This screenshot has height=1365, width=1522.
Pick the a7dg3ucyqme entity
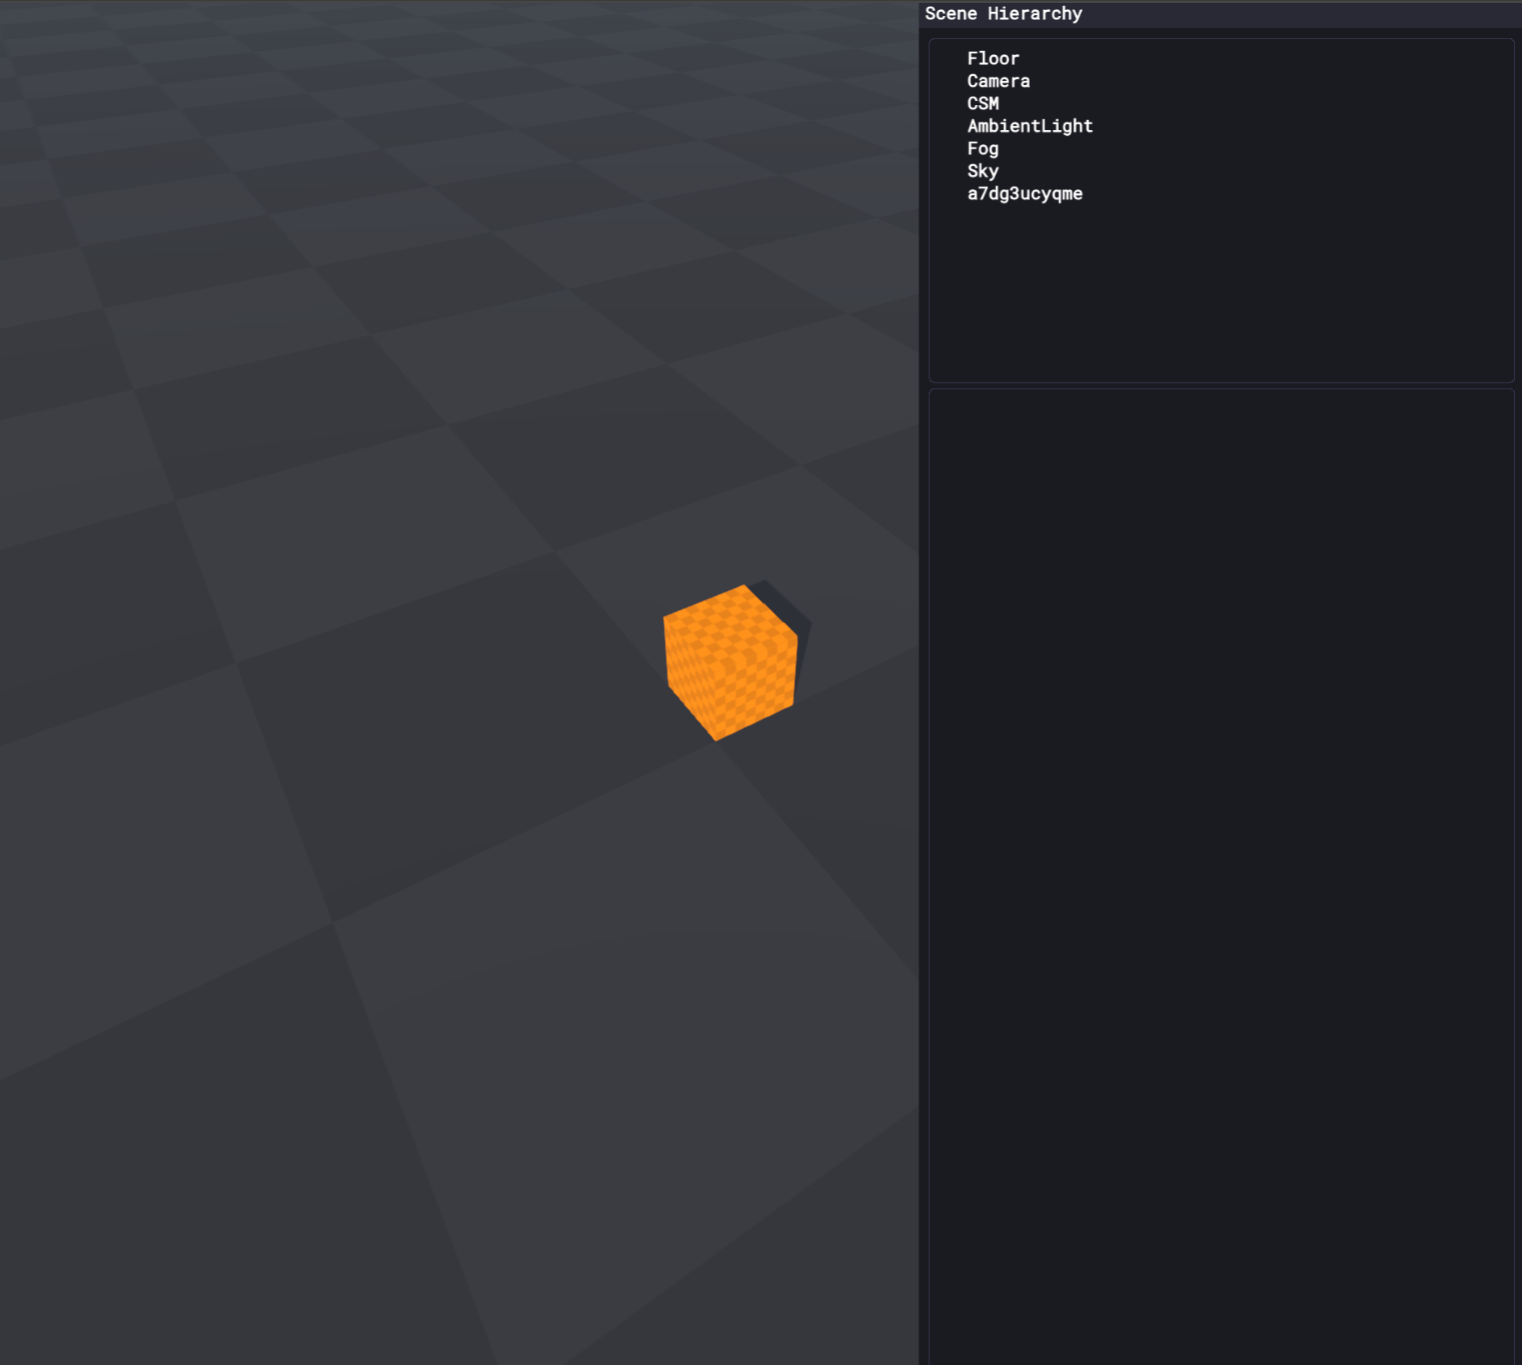click(x=1024, y=194)
